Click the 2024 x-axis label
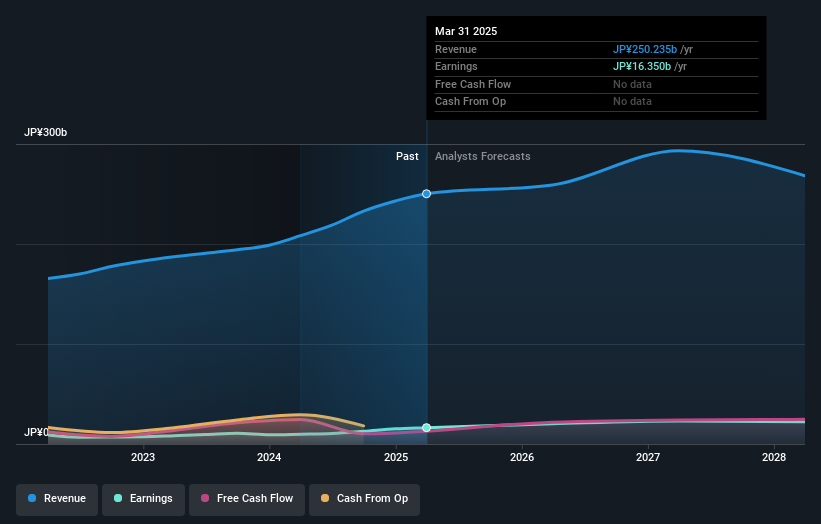Viewport: 821px width, 524px height. tap(269, 458)
